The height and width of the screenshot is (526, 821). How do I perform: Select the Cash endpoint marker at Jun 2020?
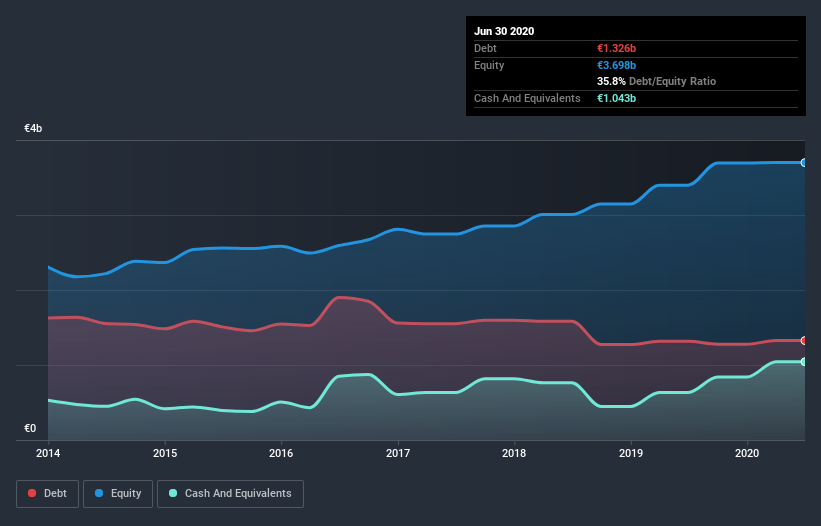pyautogui.click(x=804, y=362)
